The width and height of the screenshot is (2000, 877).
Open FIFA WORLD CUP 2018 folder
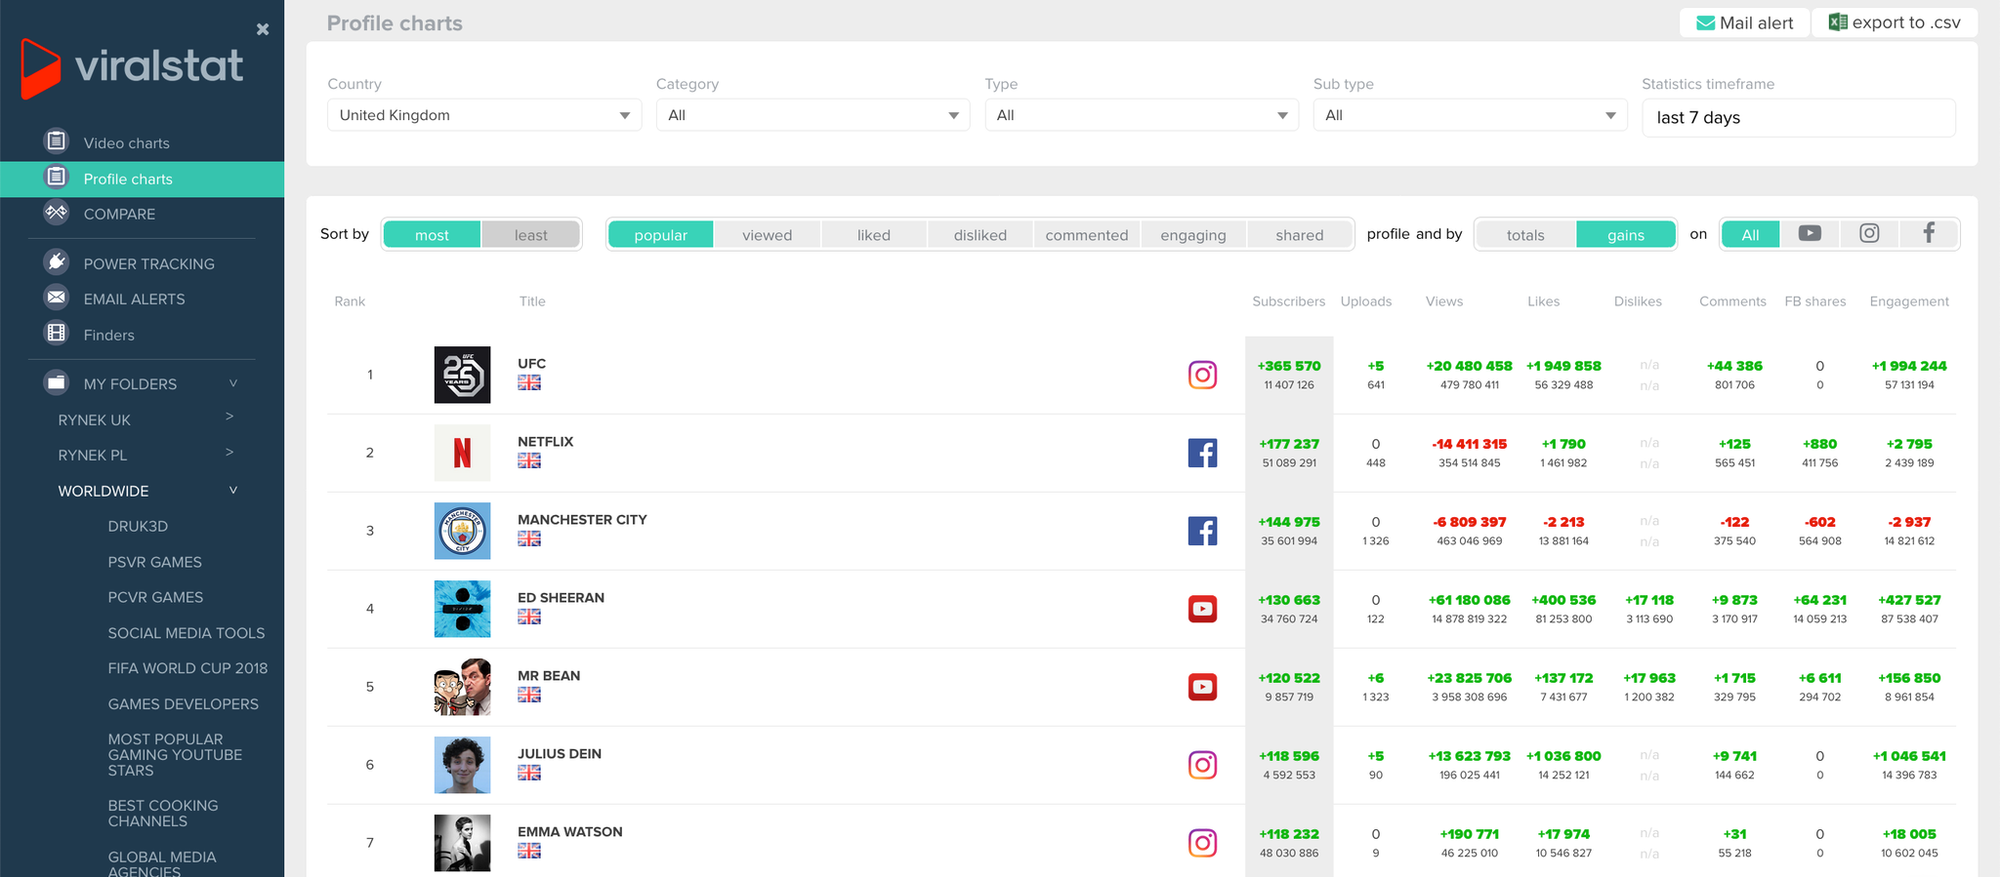(x=188, y=668)
